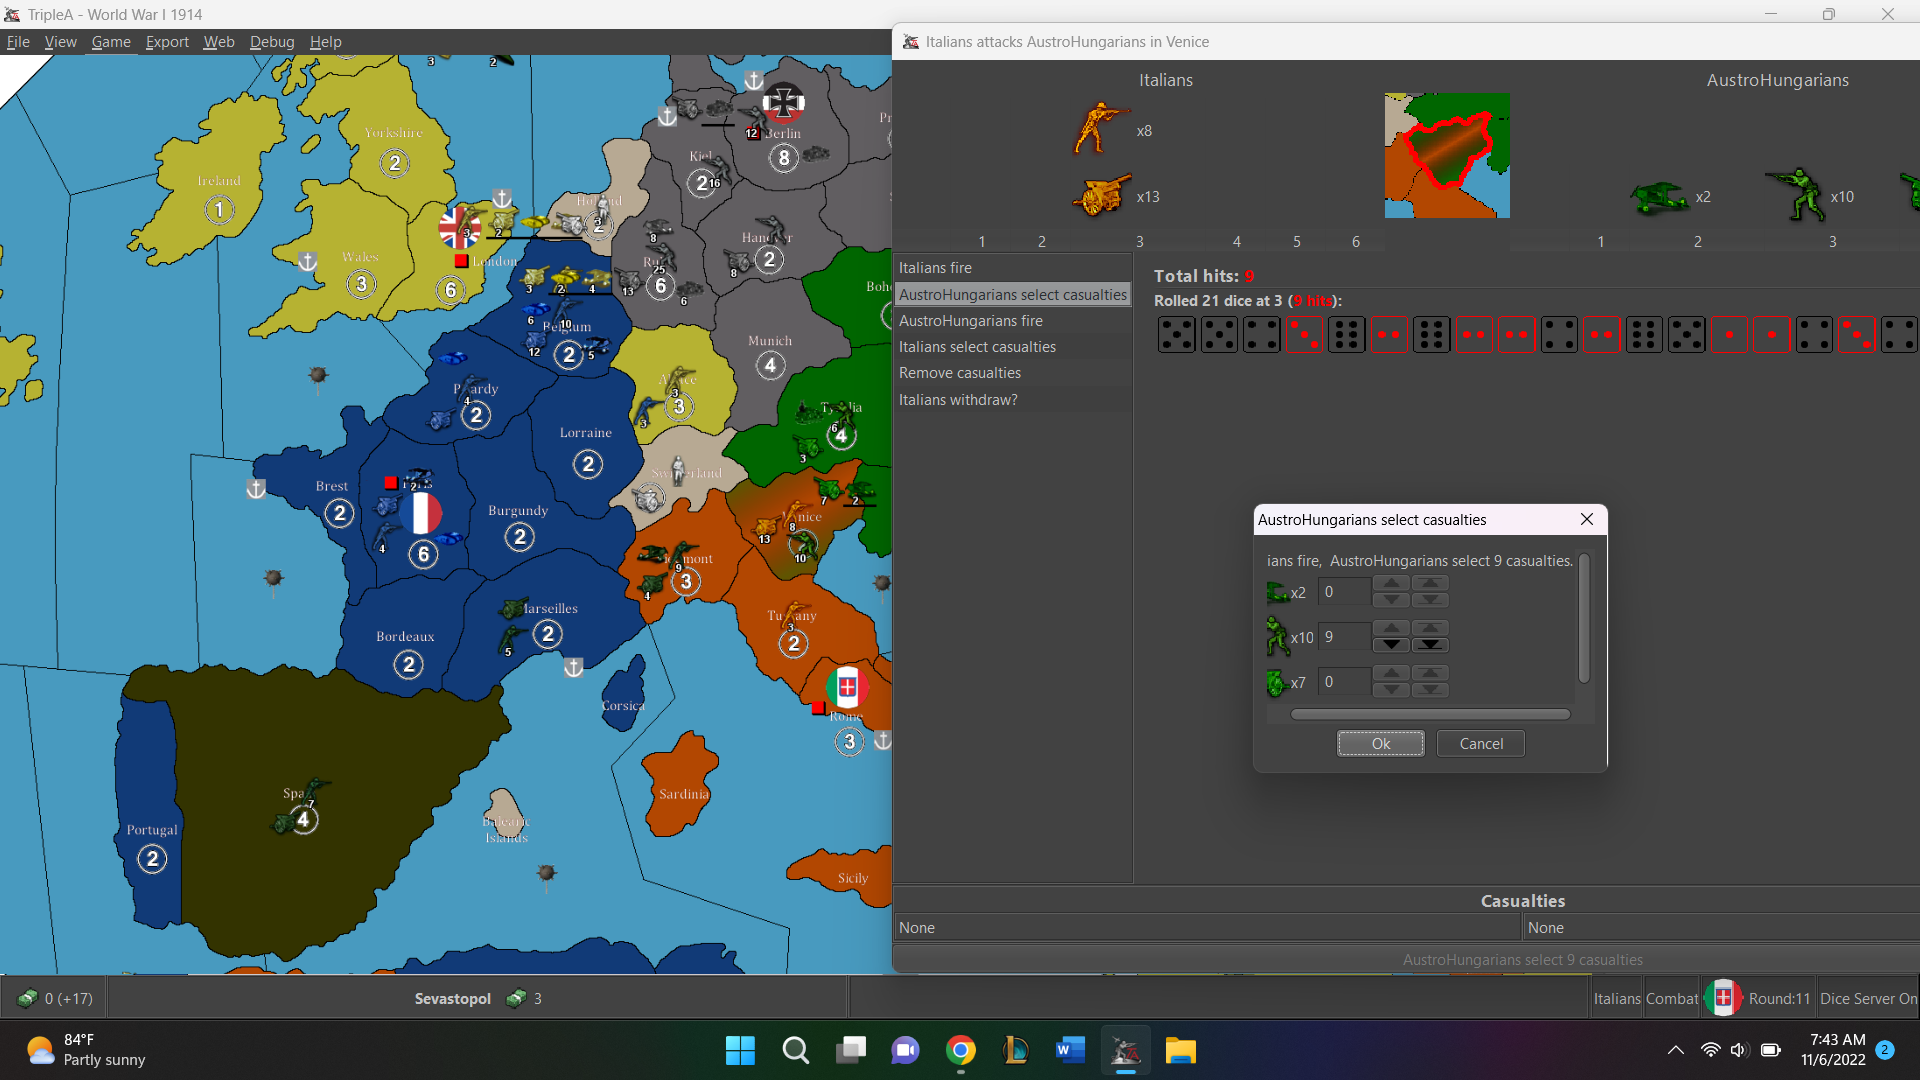1920x1080 pixels.
Task: Click 'Dice Server On' in status bar
Action: (x=1868, y=998)
